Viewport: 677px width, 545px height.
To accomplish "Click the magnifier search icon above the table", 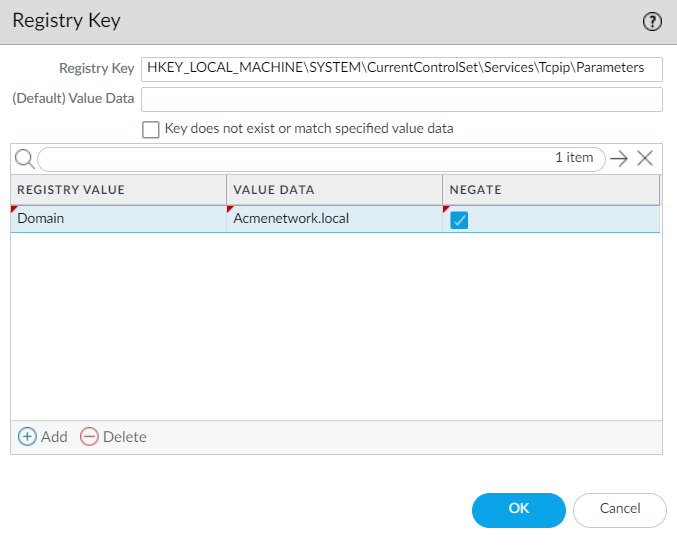I will point(24,158).
